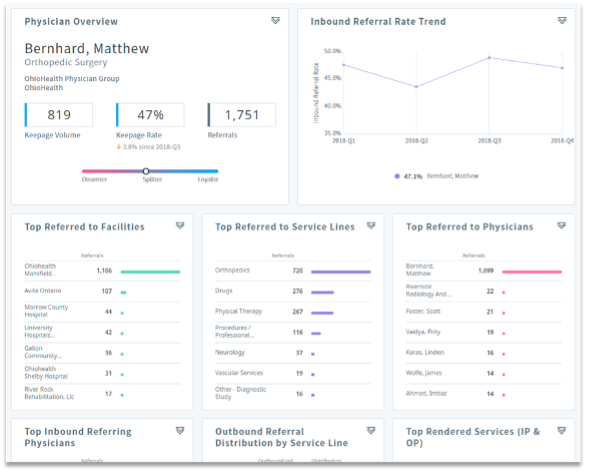Select Morrow County Hospital facility row
This screenshot has height=474, width=589.
[102, 312]
